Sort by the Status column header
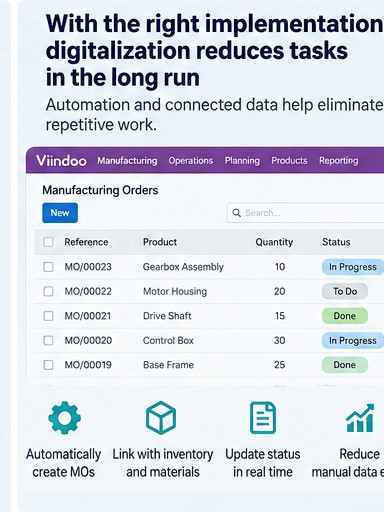The width and height of the screenshot is (384, 512). coord(336,242)
